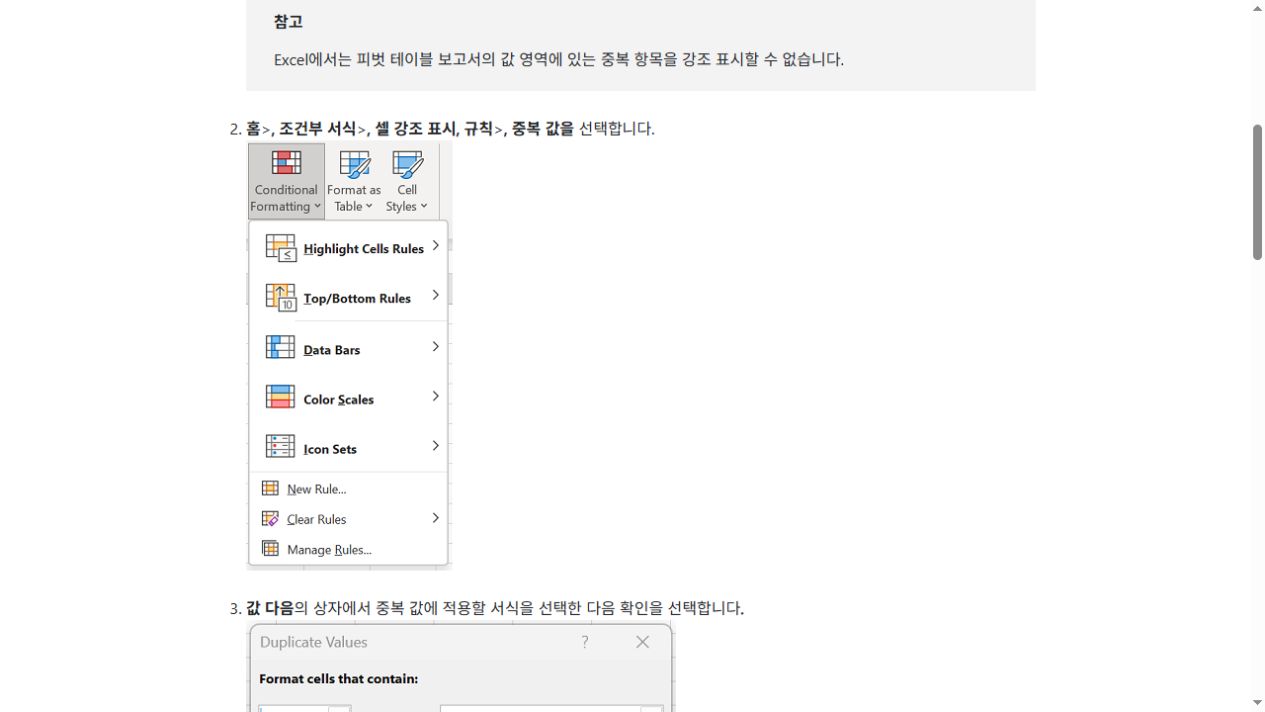Click the Highlight Cells Rules icon
Screen dimensions: 1265x712
(280, 248)
